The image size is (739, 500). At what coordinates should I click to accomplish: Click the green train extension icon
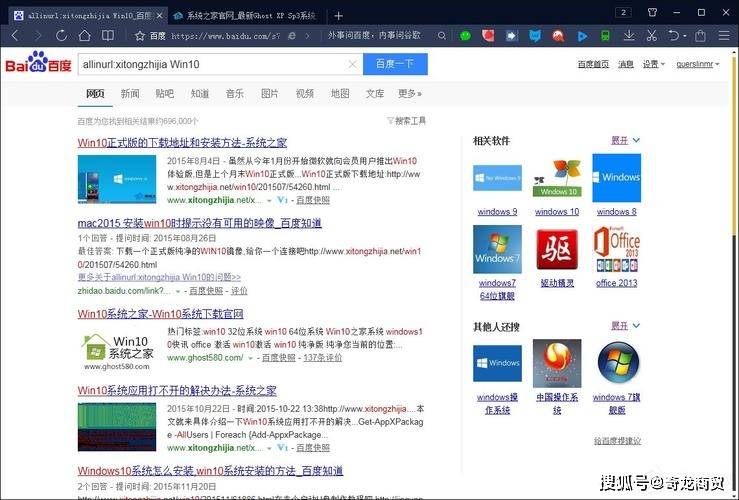(606, 36)
